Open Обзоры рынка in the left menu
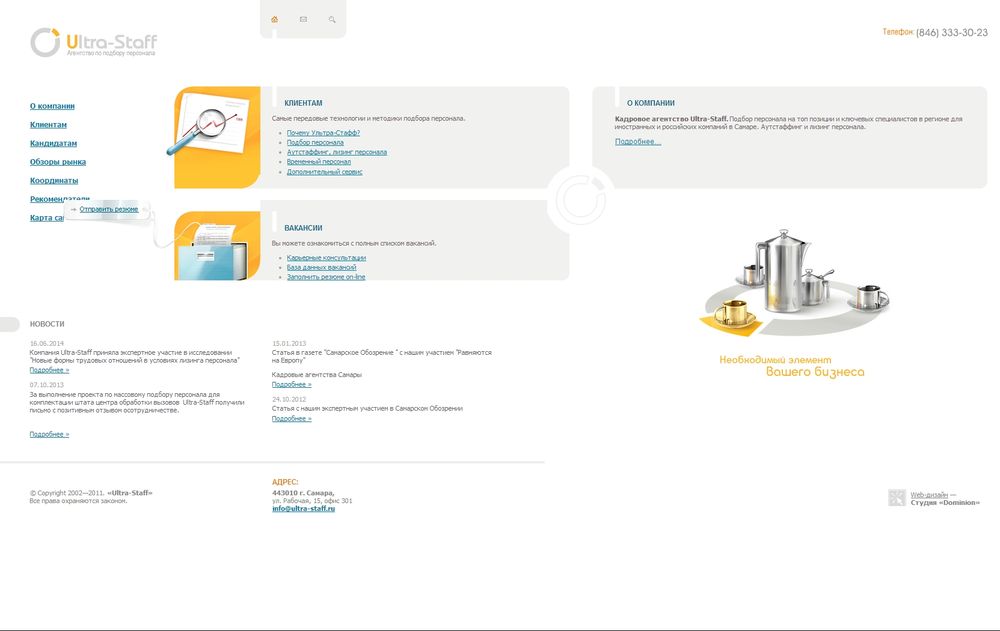This screenshot has width=1000, height=631. pos(57,162)
